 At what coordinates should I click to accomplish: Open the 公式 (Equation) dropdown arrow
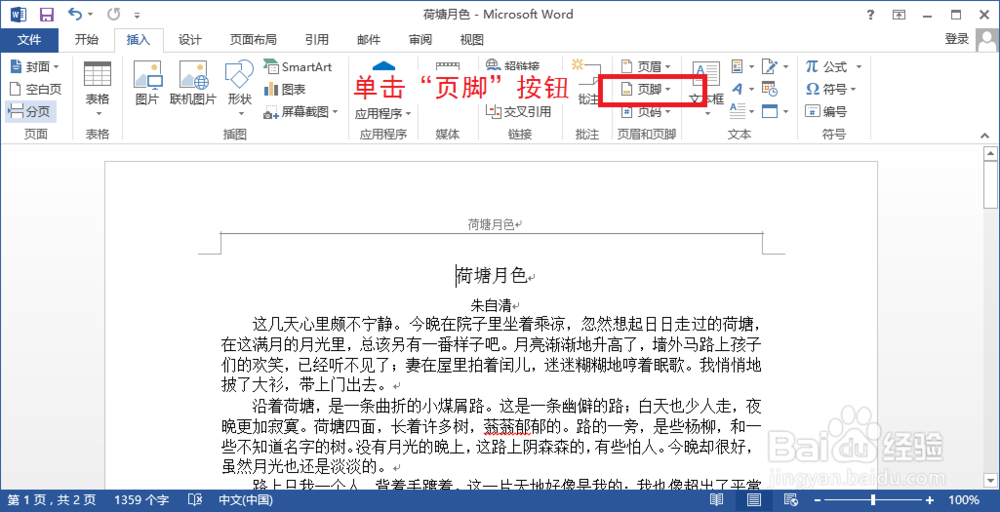click(x=858, y=66)
